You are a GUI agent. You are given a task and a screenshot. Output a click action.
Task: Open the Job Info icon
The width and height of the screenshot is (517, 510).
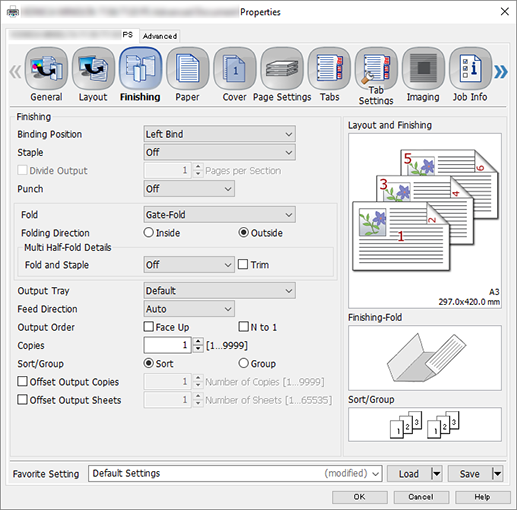click(470, 69)
